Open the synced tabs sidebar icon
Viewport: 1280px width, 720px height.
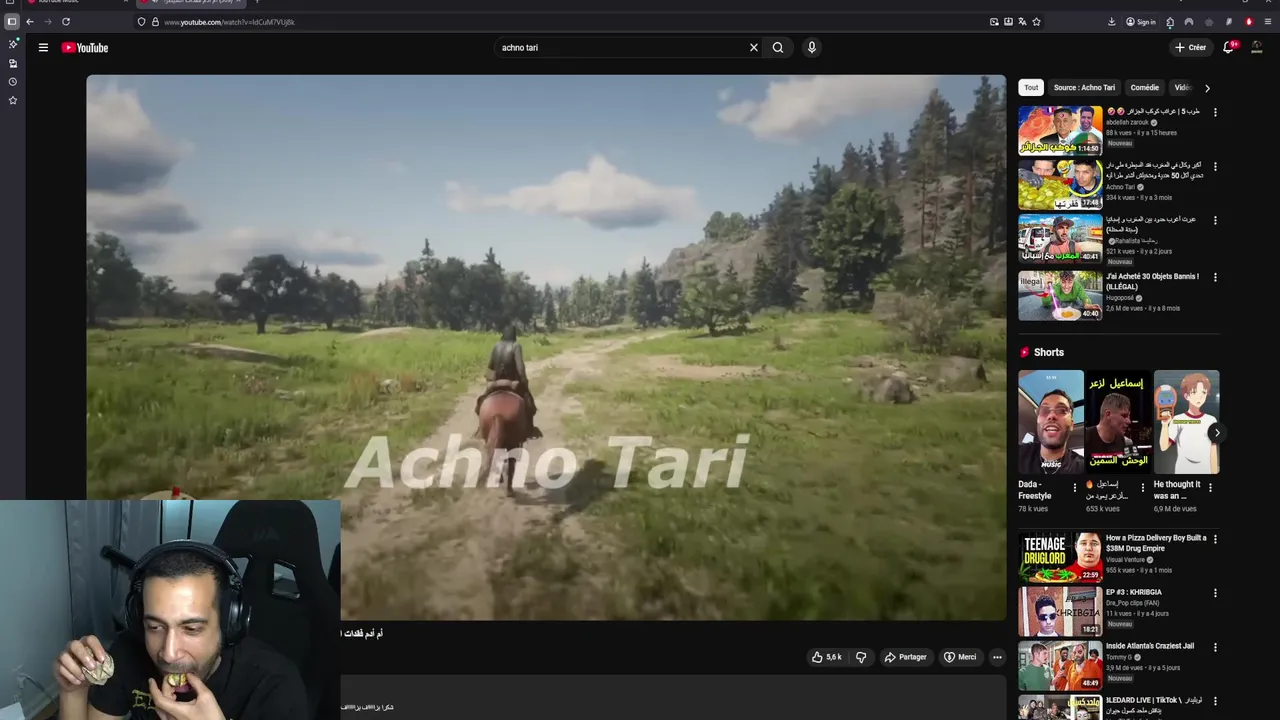pos(13,63)
